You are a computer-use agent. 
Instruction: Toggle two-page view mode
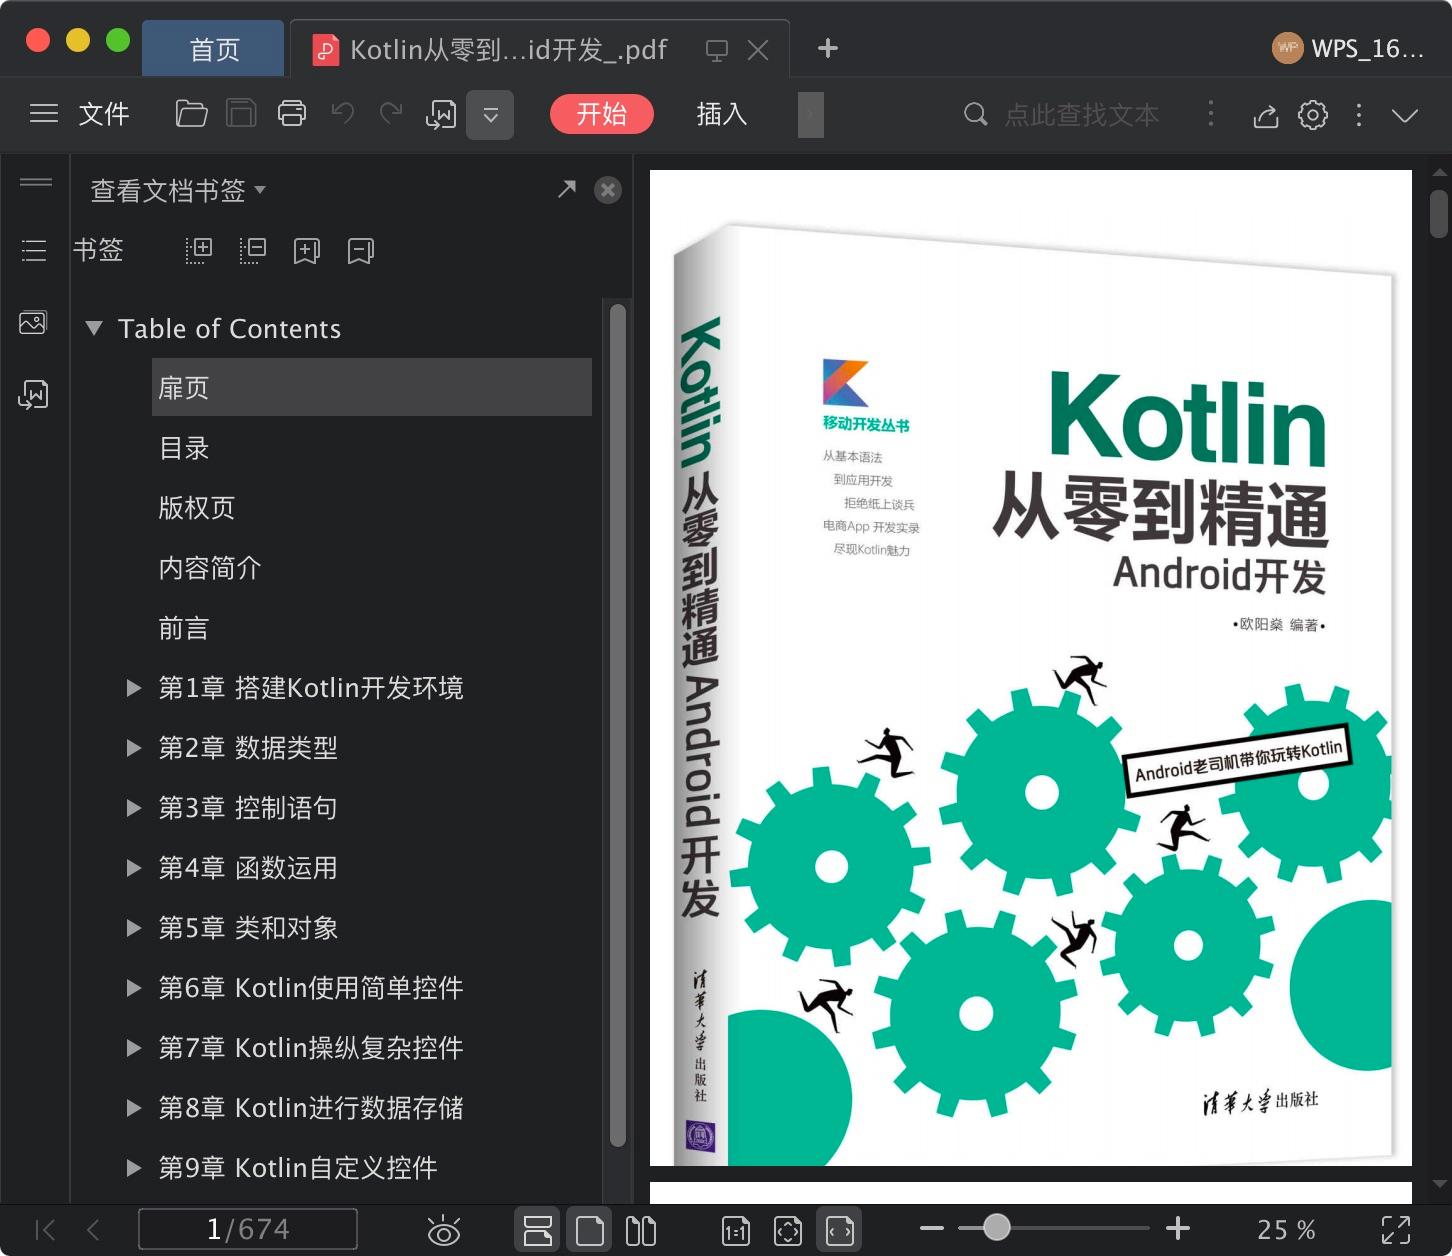pos(641,1230)
